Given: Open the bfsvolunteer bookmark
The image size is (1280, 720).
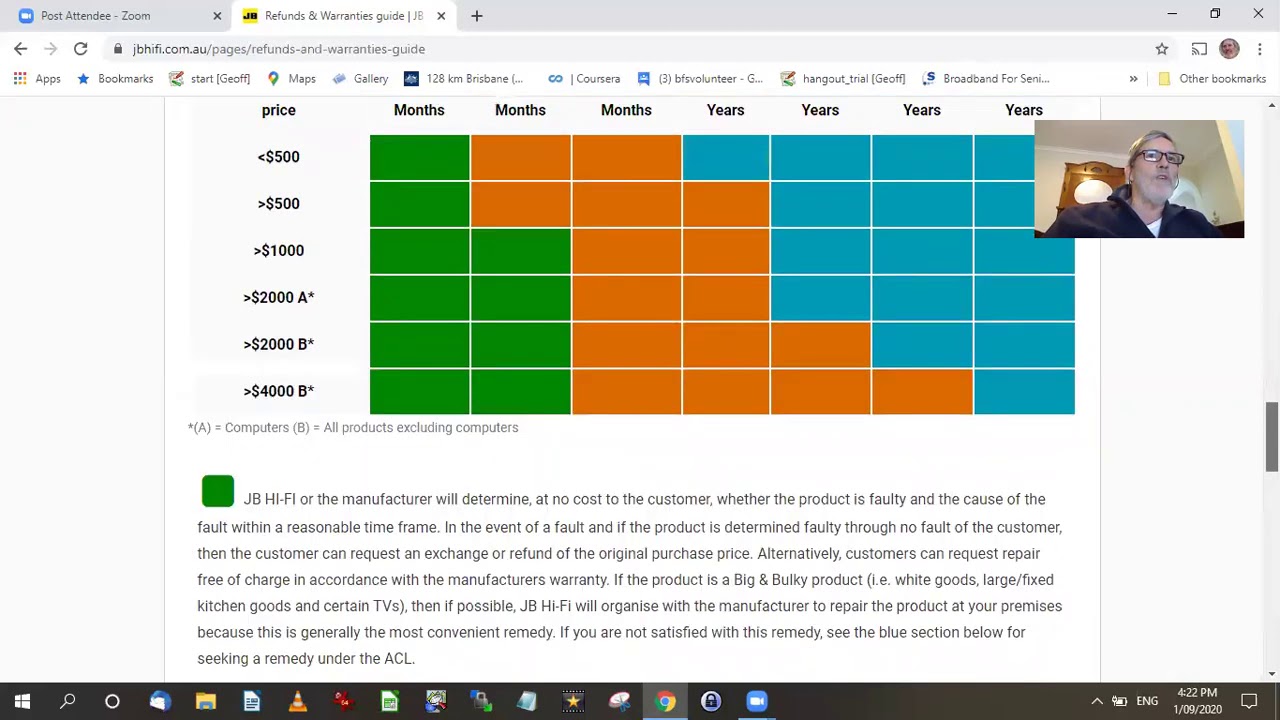Looking at the screenshot, I should pos(700,78).
